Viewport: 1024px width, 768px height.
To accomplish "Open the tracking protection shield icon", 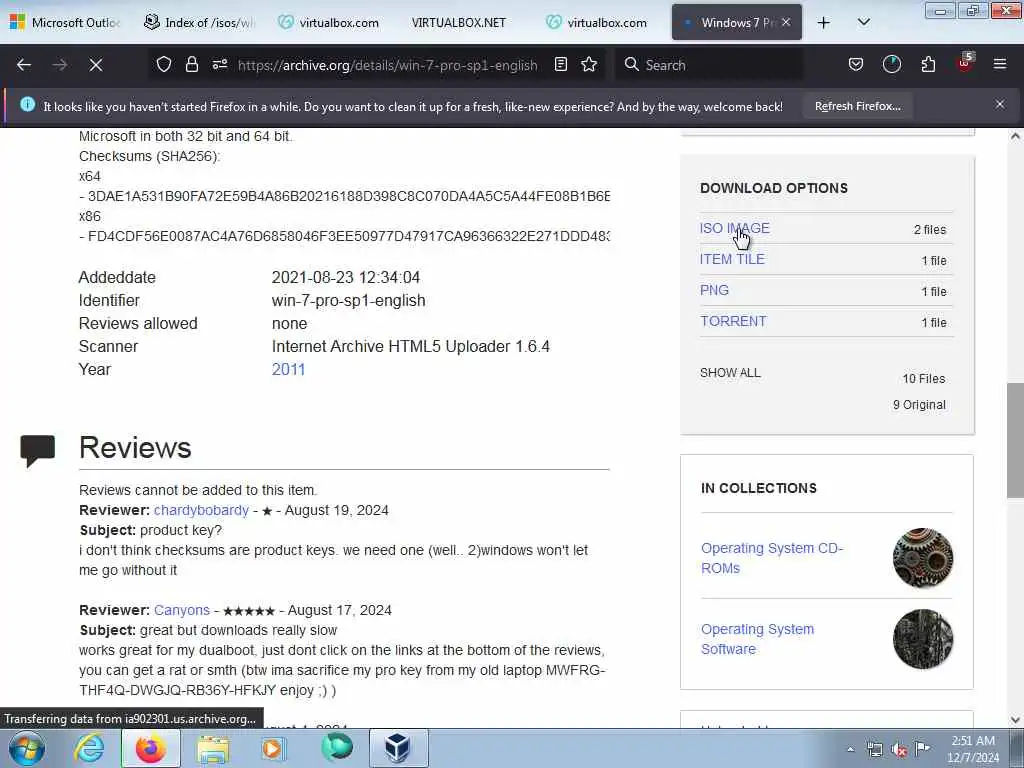I will 164,65.
